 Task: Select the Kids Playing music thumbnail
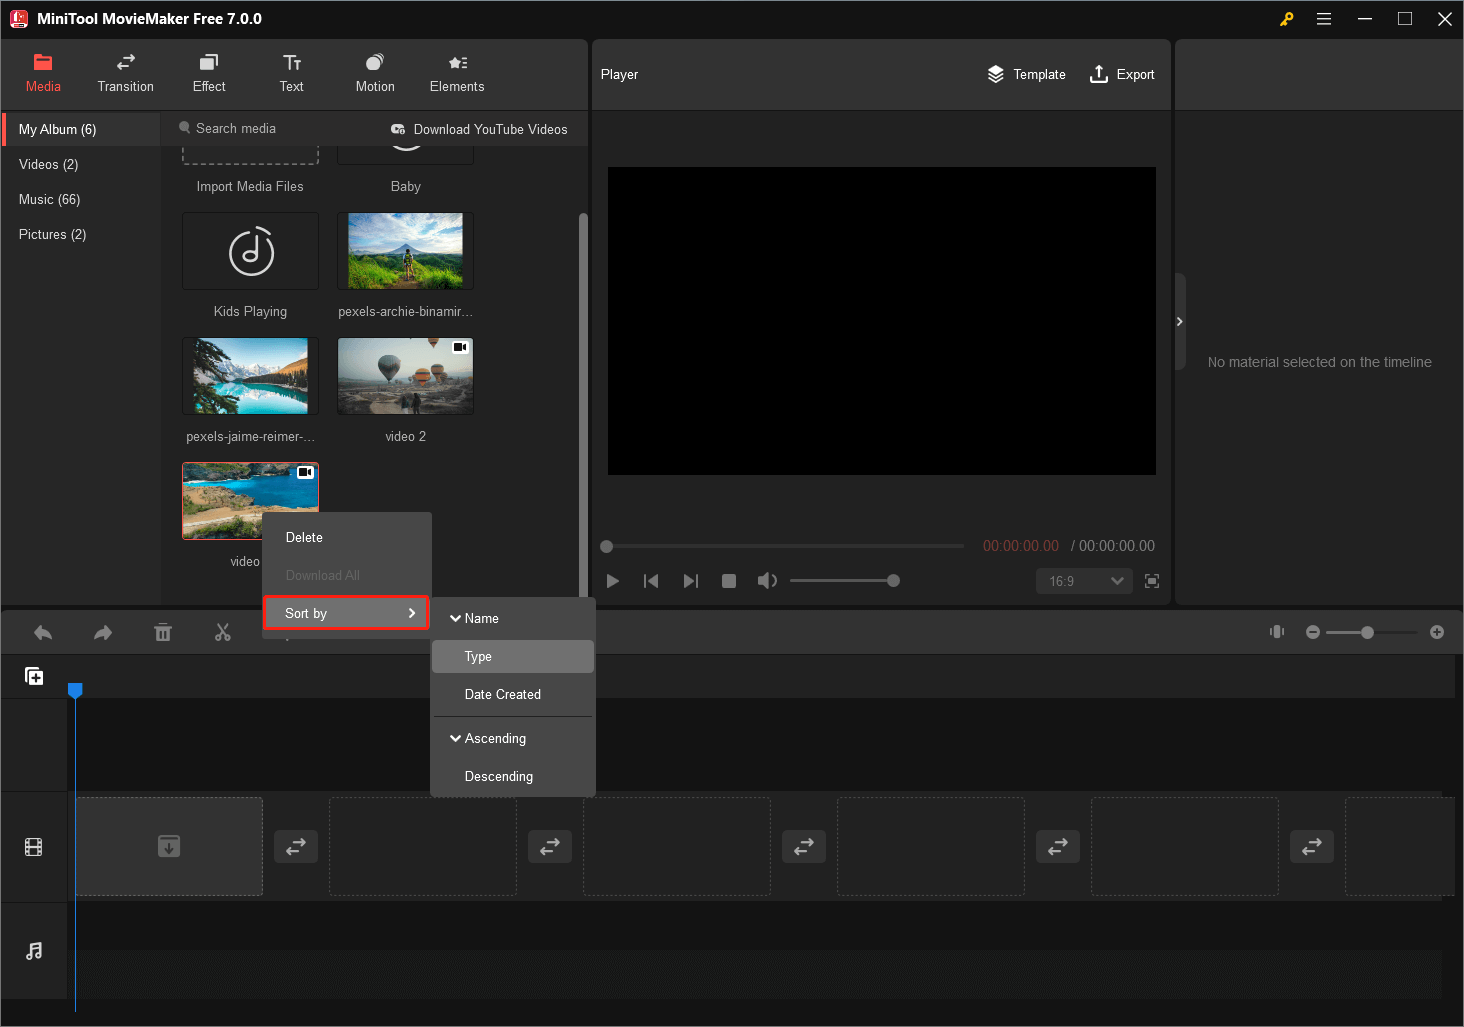click(x=250, y=251)
